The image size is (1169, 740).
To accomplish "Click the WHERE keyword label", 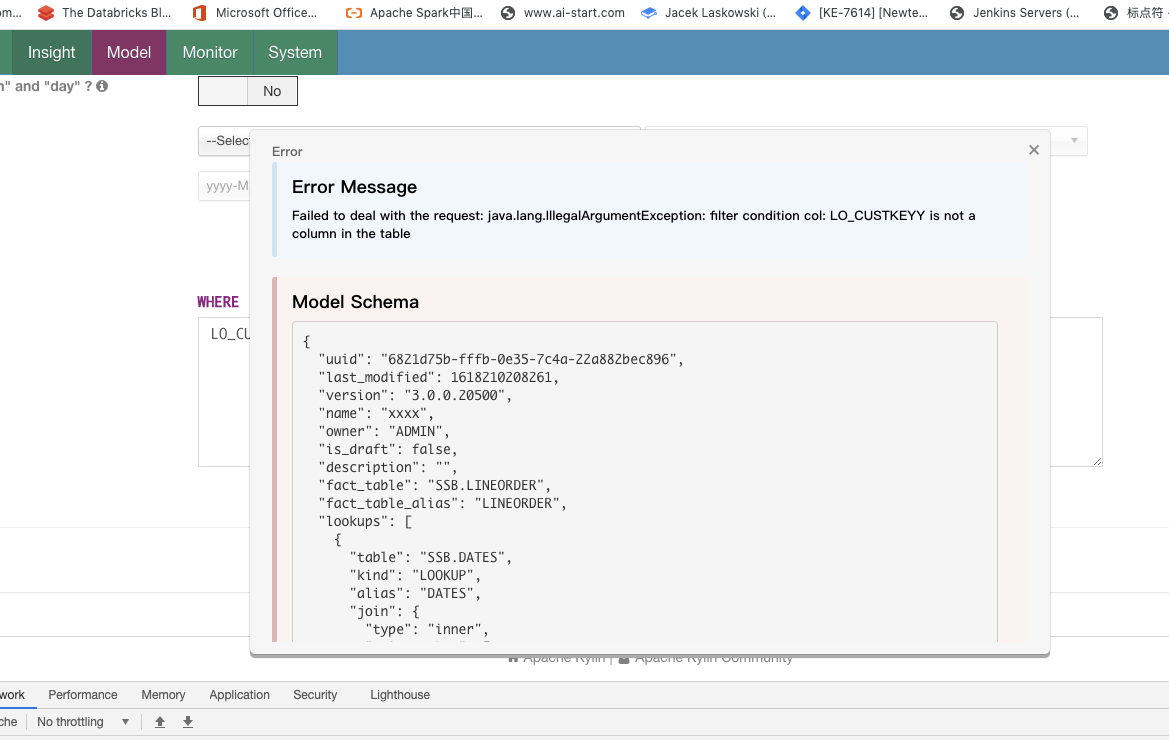I will coord(218,302).
